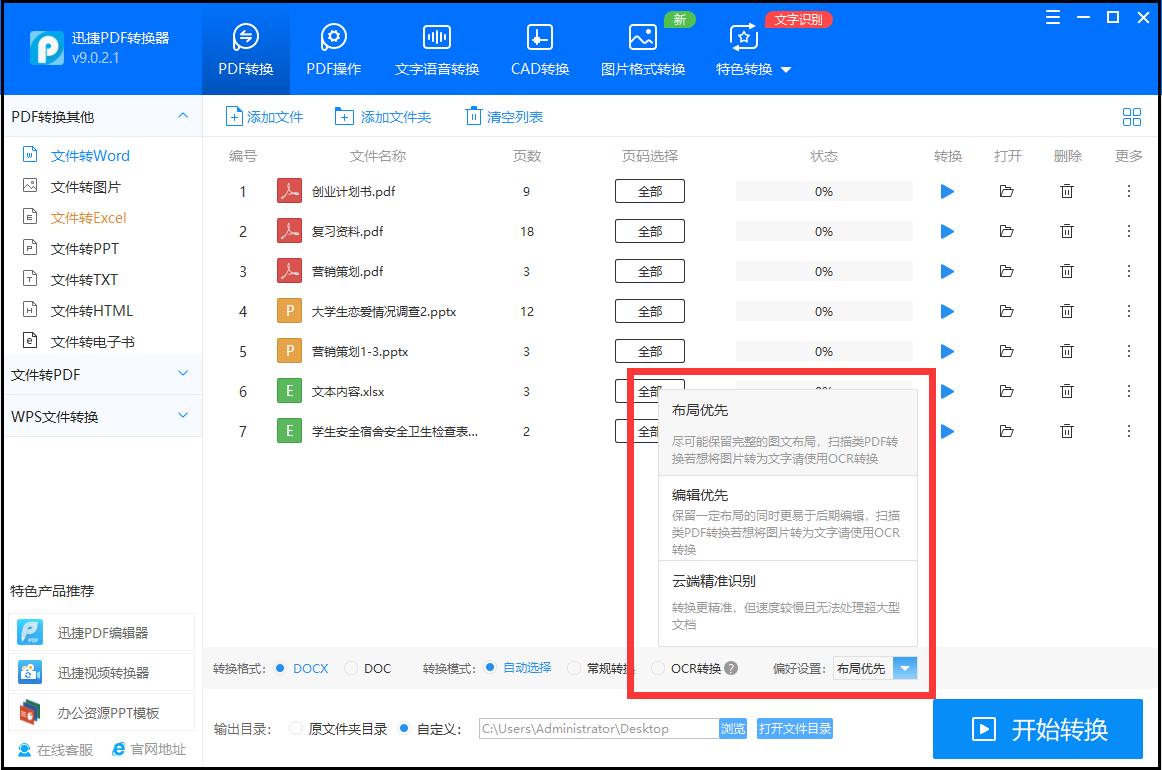Click the progress bar of 大学生恋爱情况调查2.pptx
1162x770 pixels.
[823, 311]
